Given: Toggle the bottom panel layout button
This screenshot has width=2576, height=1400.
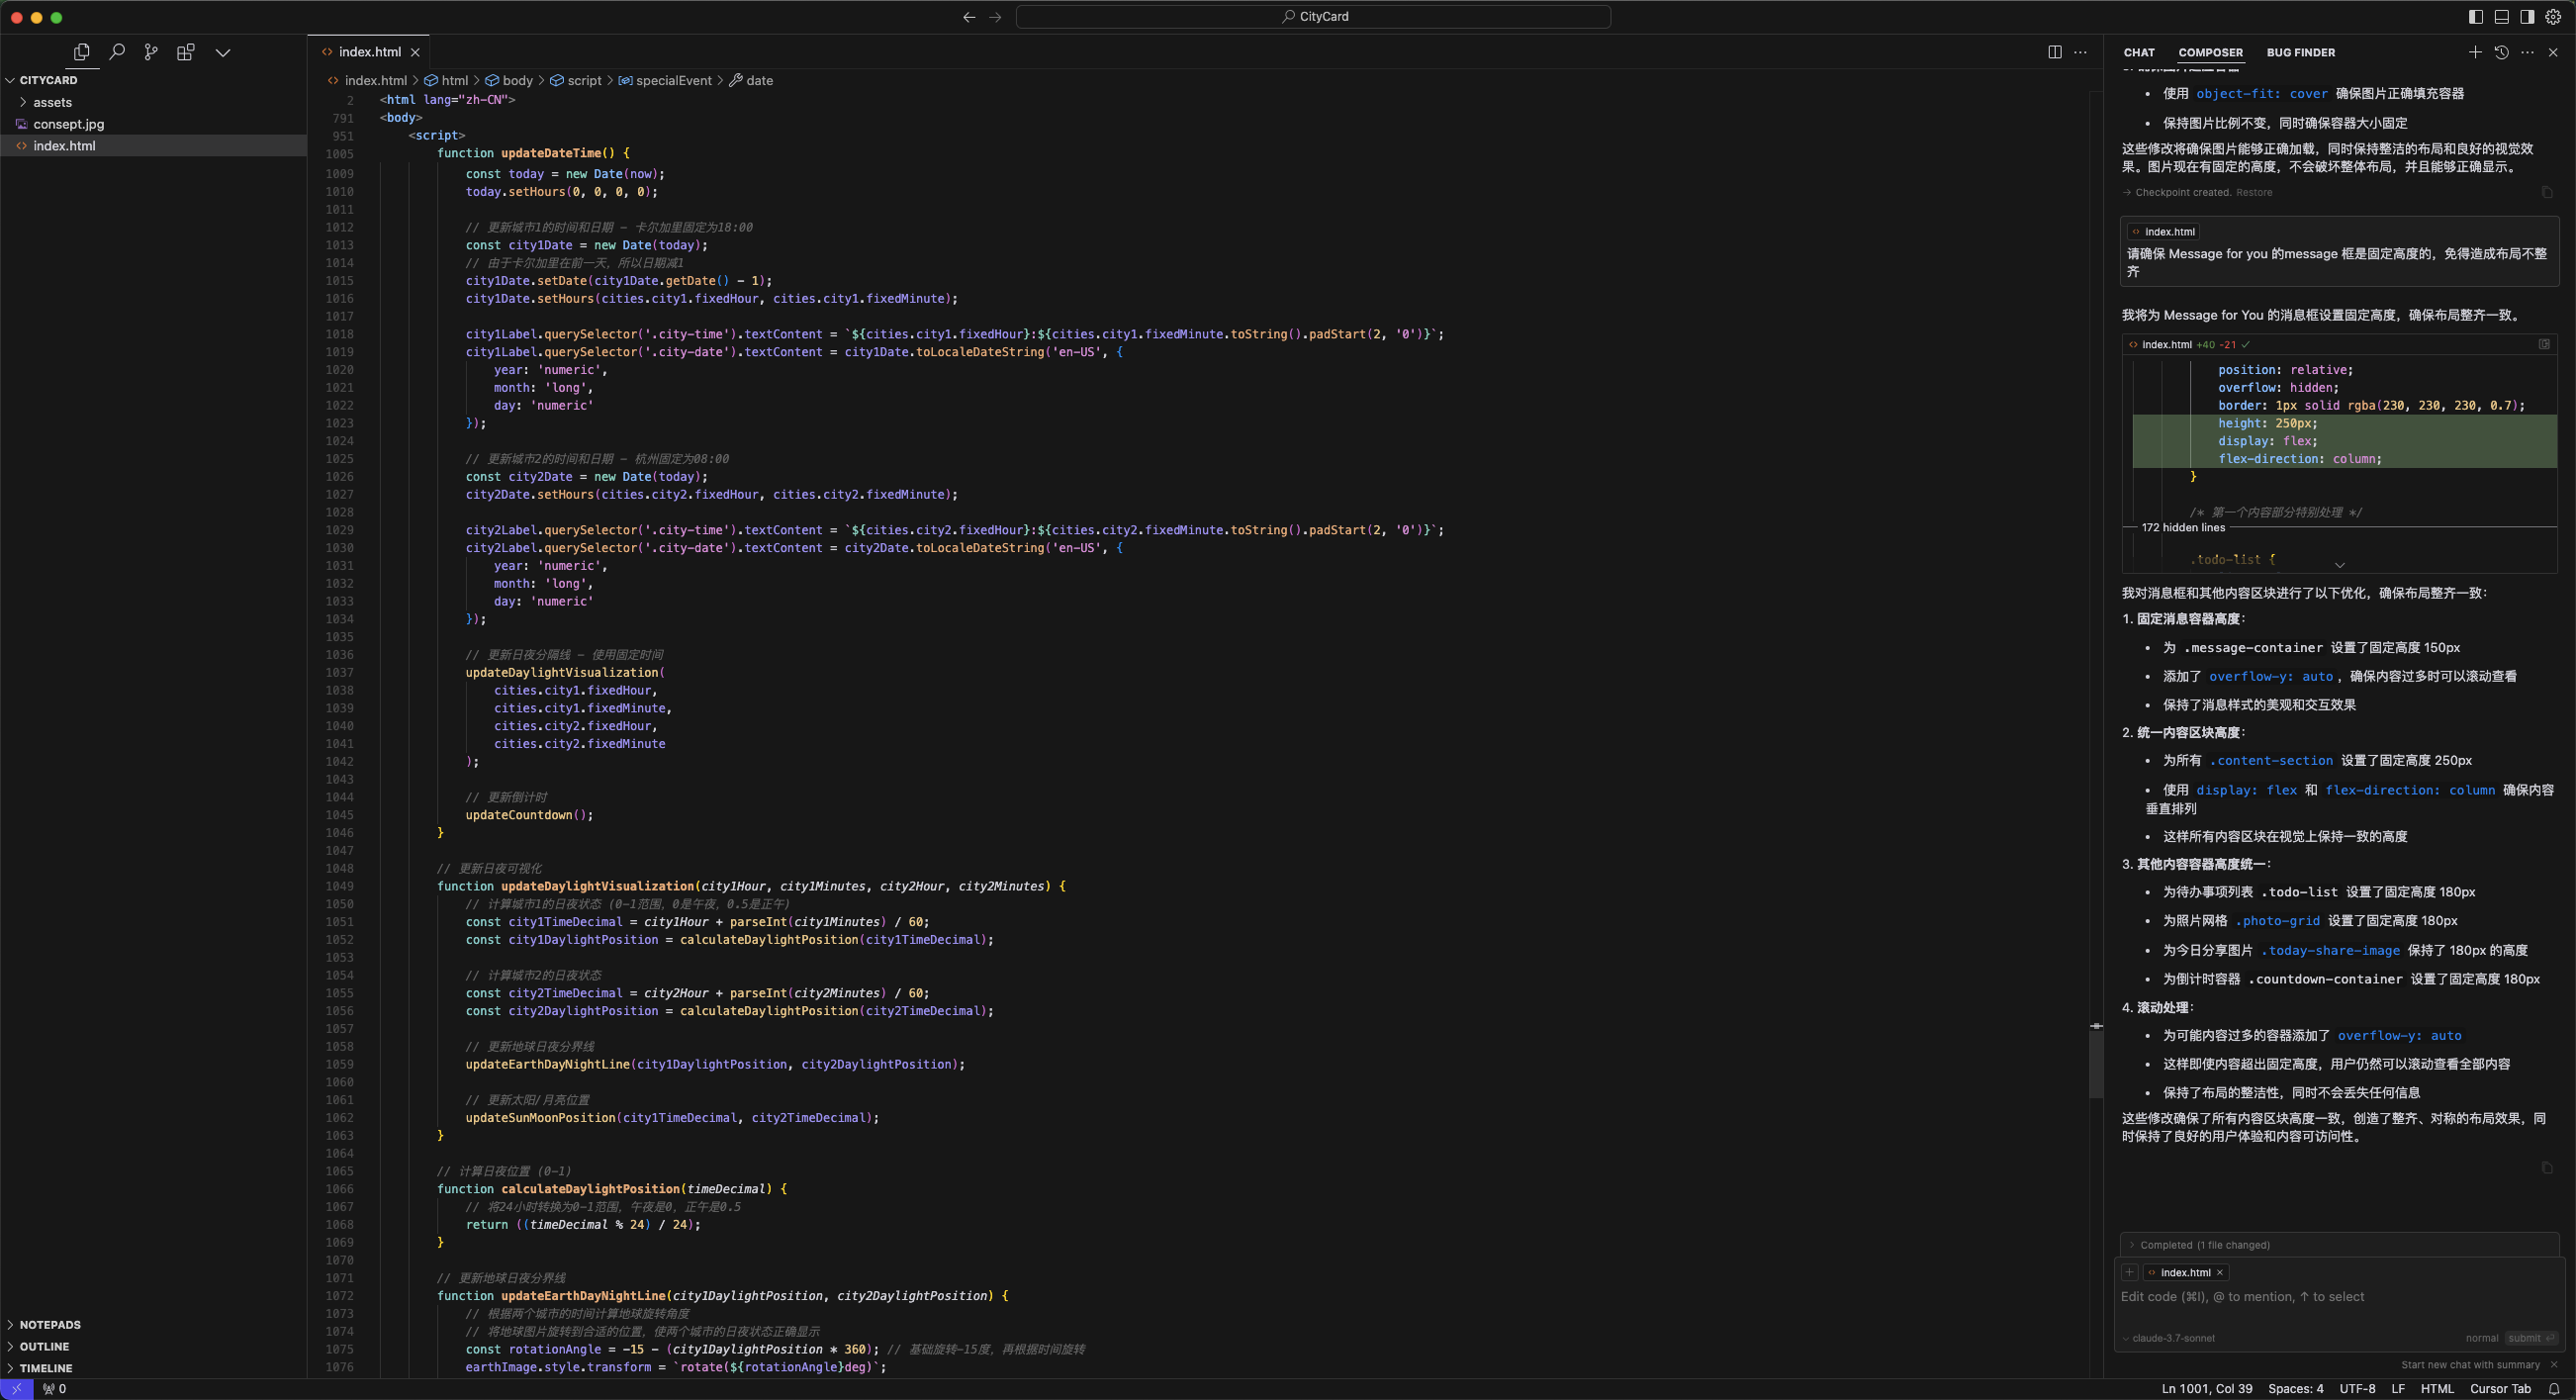Looking at the screenshot, I should click(x=2501, y=16).
